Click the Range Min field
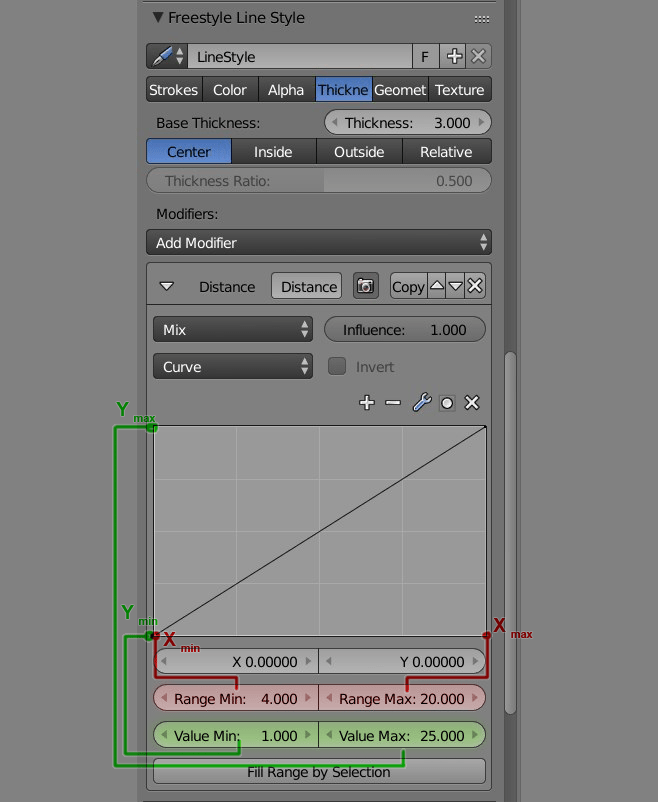Screen dimensions: 658x802 coord(236,698)
